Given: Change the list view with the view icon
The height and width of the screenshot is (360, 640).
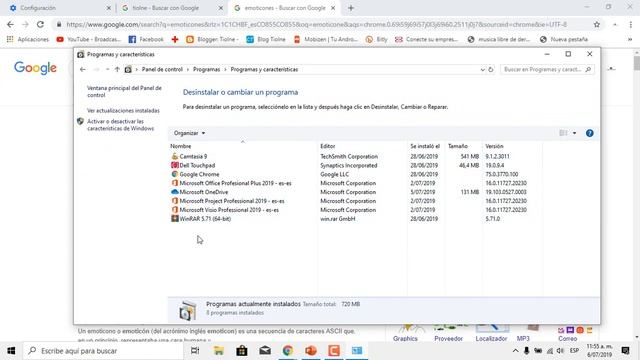Looking at the screenshot, I should (x=563, y=133).
